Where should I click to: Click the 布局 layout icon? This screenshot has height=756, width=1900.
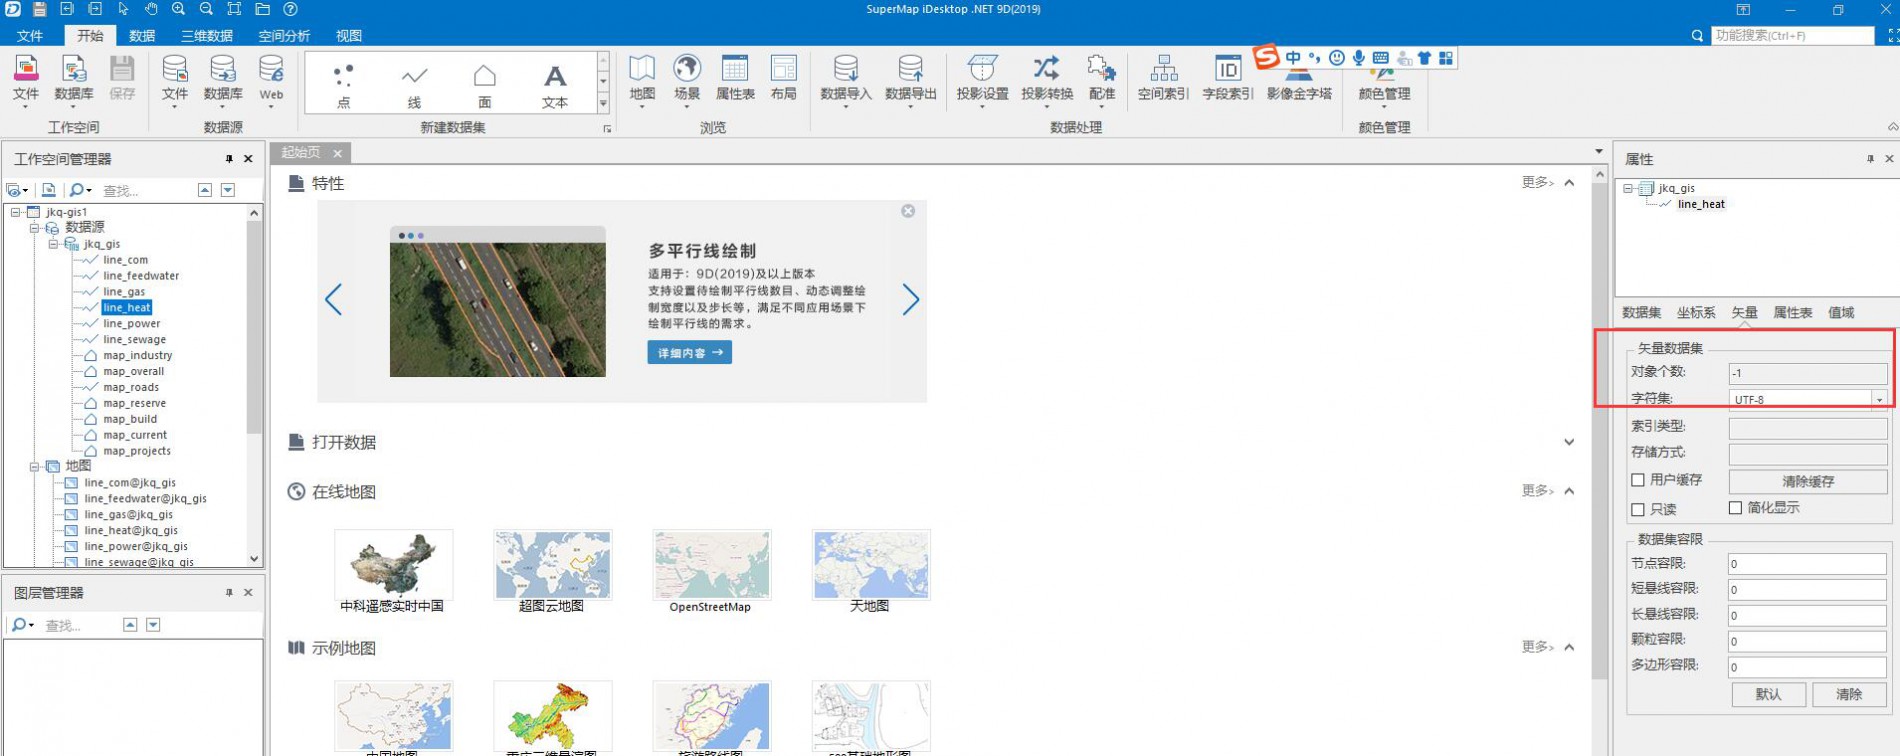pos(783,78)
